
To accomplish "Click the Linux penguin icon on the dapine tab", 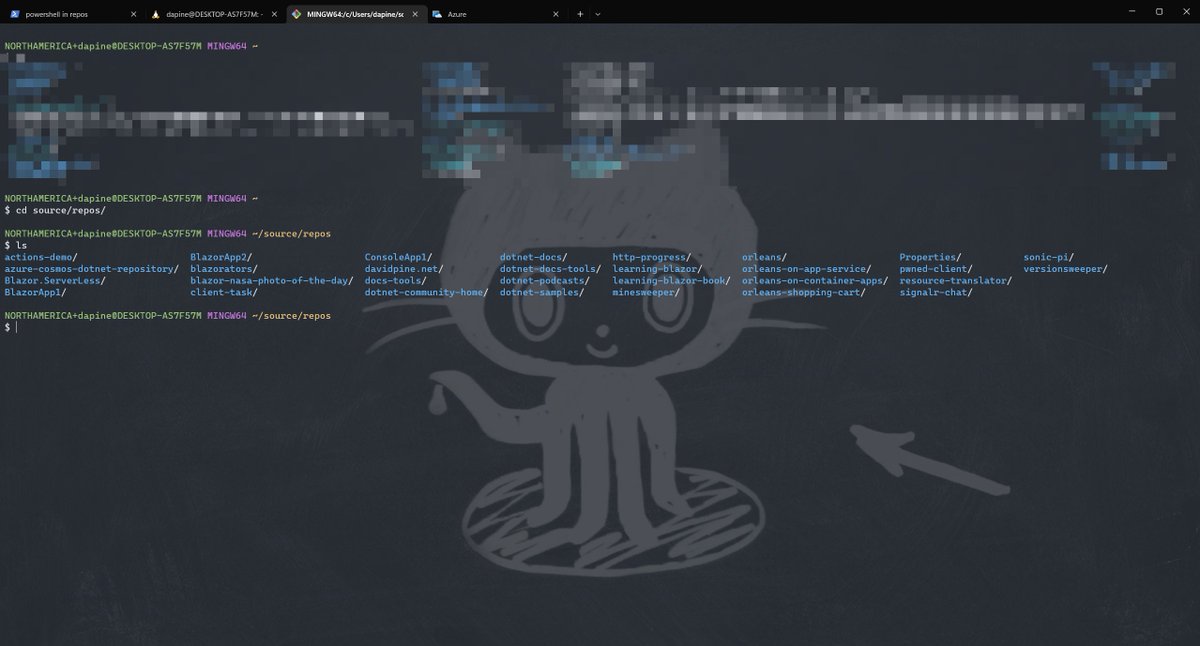I will [155, 15].
